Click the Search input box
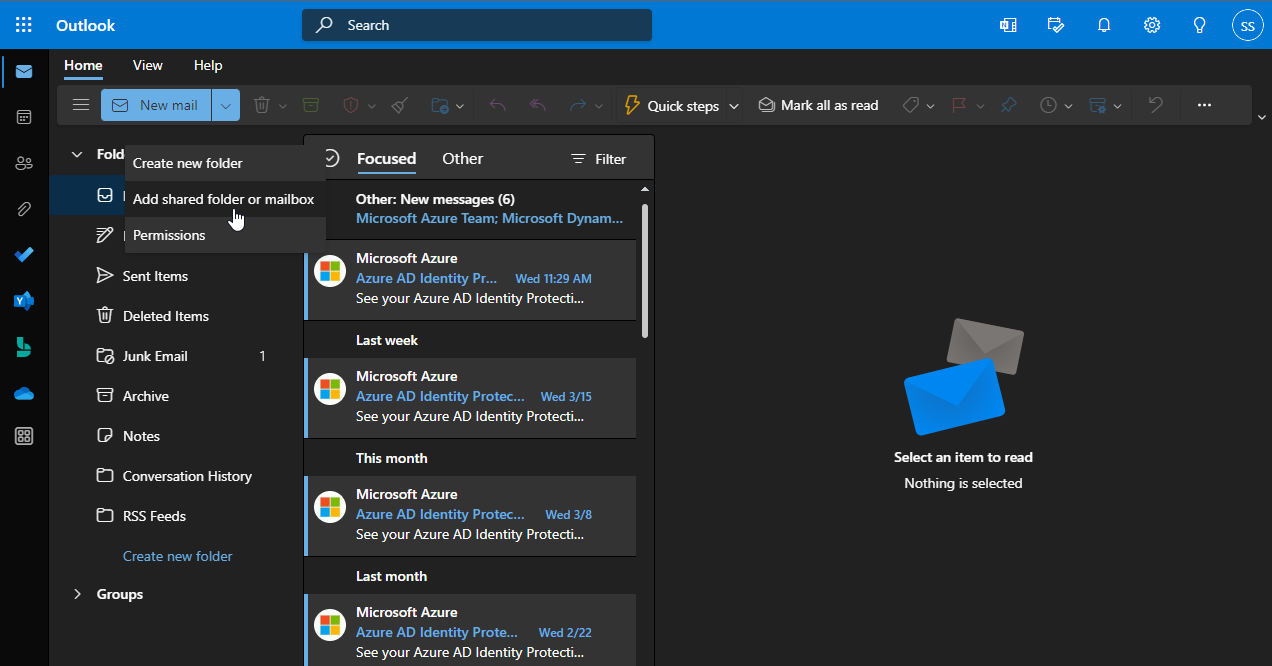 coord(477,25)
